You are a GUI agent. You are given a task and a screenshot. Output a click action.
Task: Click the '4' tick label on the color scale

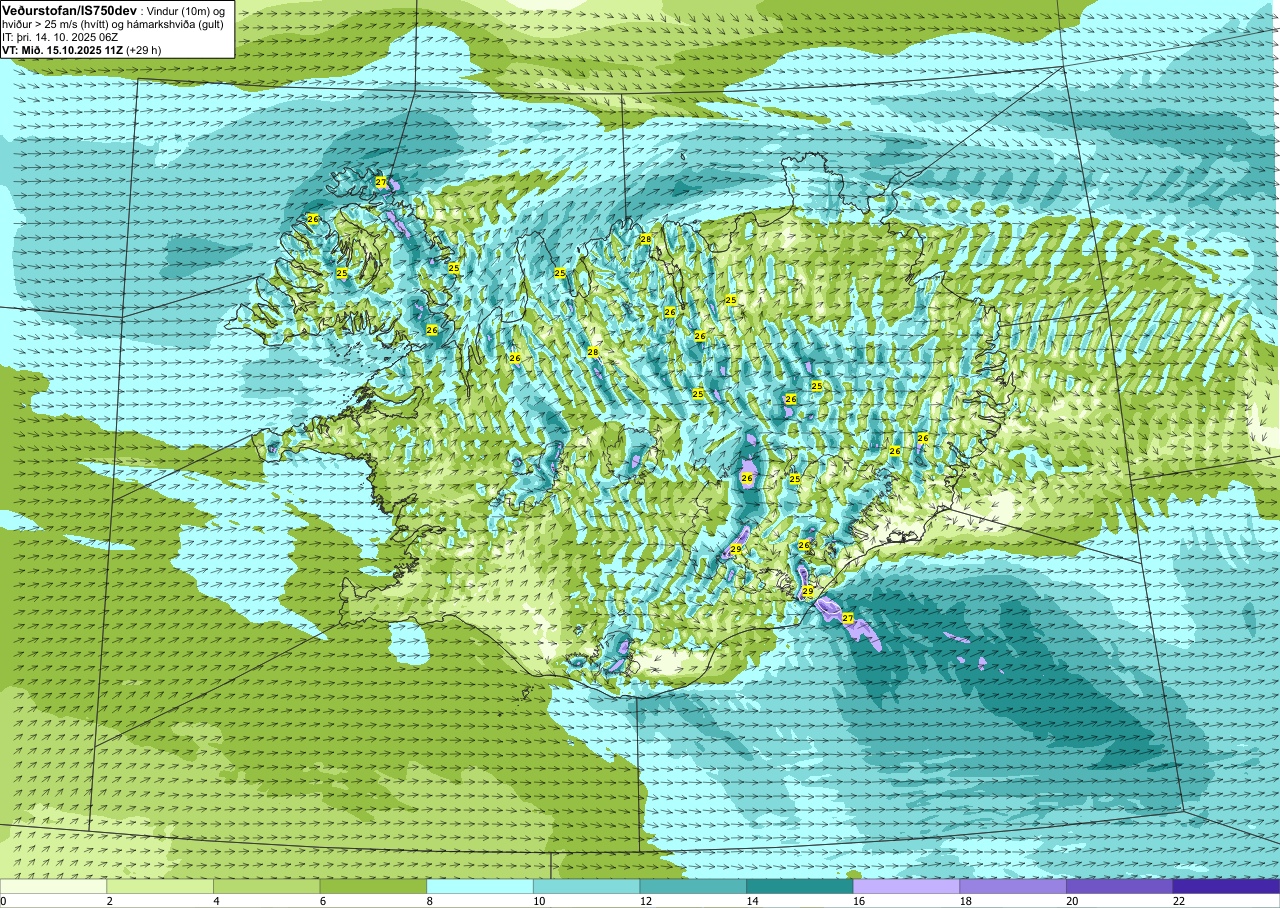pyautogui.click(x=216, y=901)
